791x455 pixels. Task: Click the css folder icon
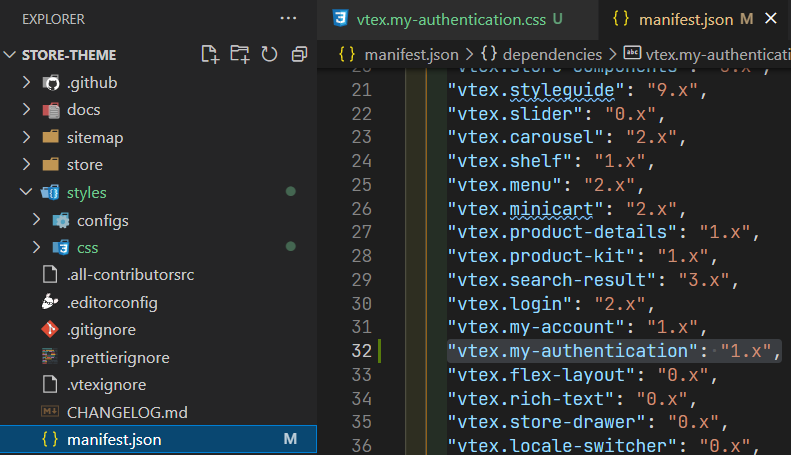pyautogui.click(x=61, y=248)
